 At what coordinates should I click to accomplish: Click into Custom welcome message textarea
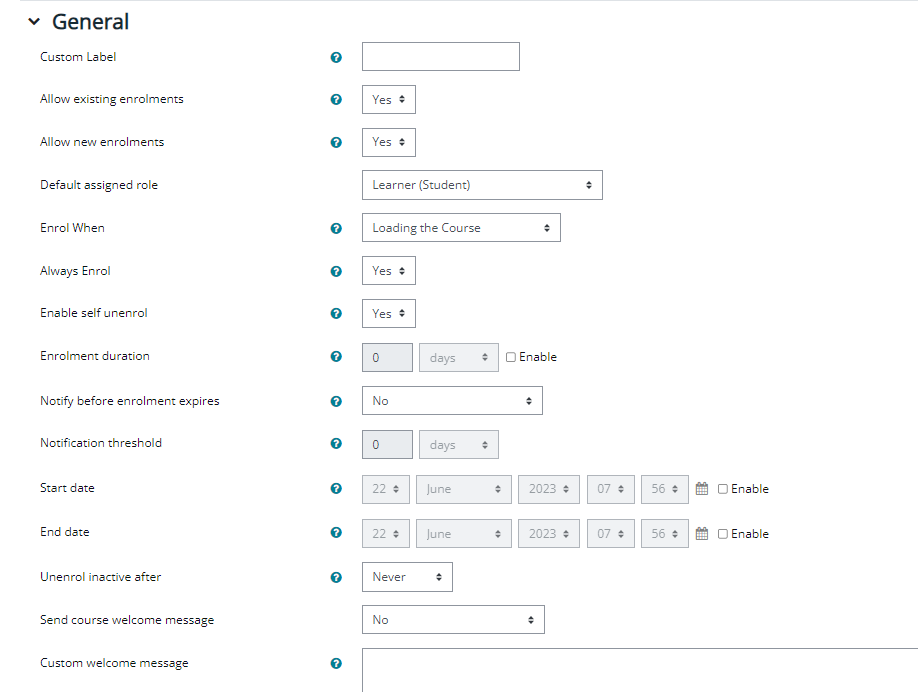640,670
